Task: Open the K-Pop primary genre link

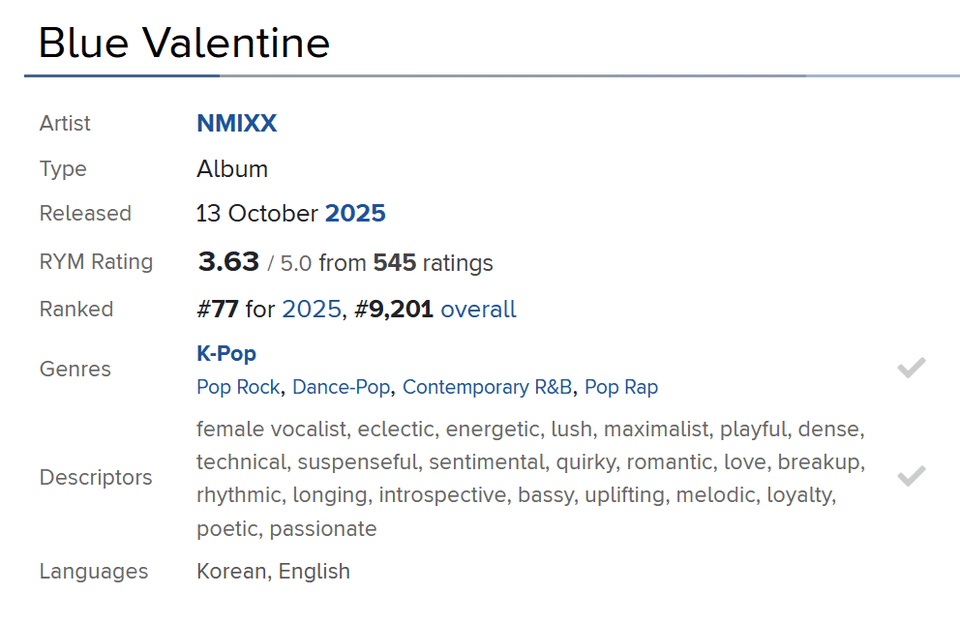Action: click(x=226, y=354)
